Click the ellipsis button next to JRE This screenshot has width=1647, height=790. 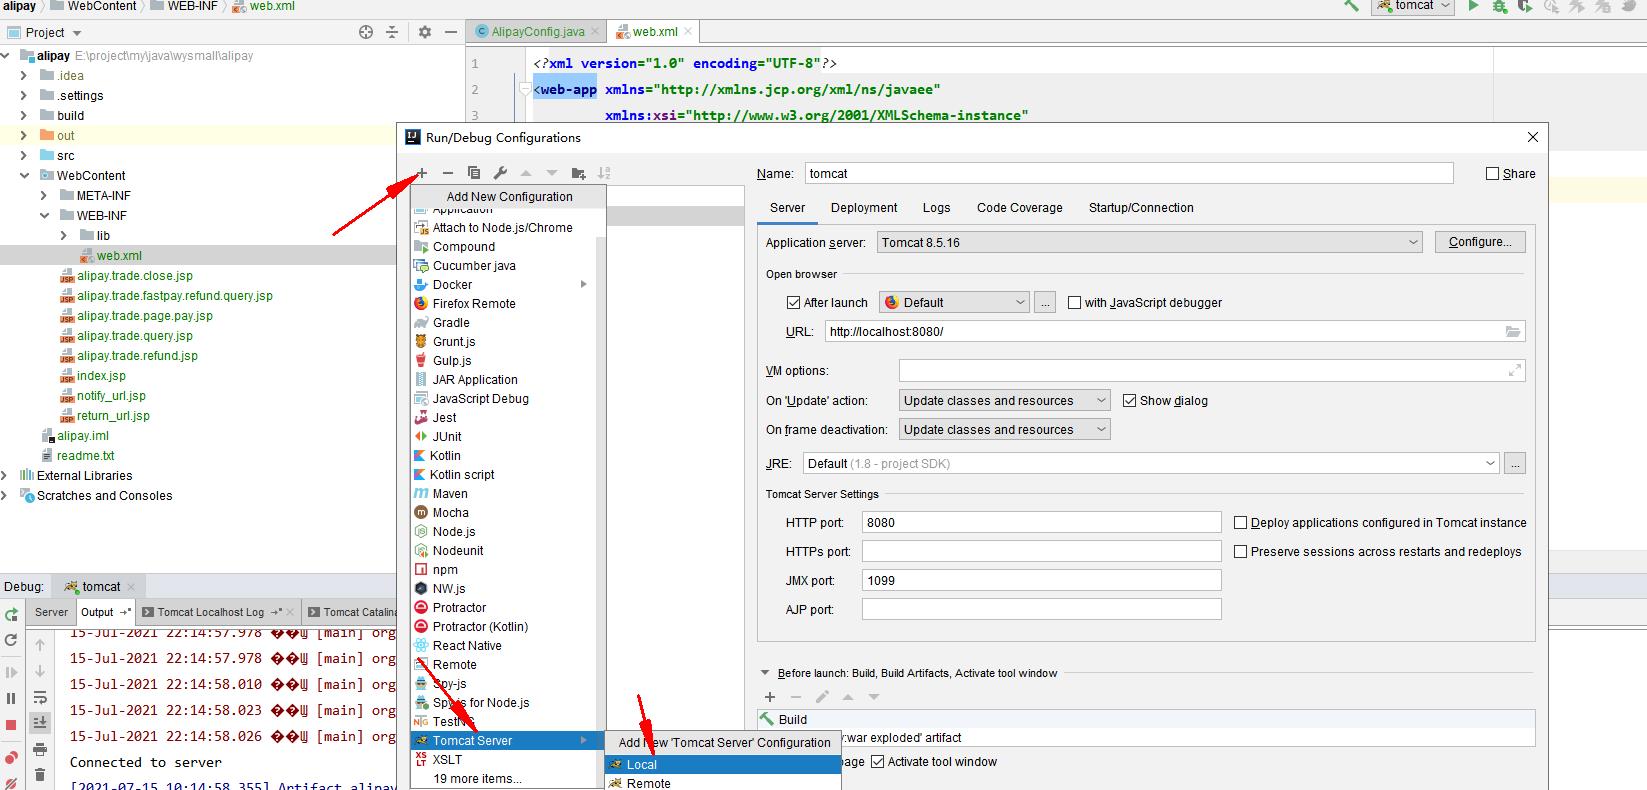pos(1515,463)
